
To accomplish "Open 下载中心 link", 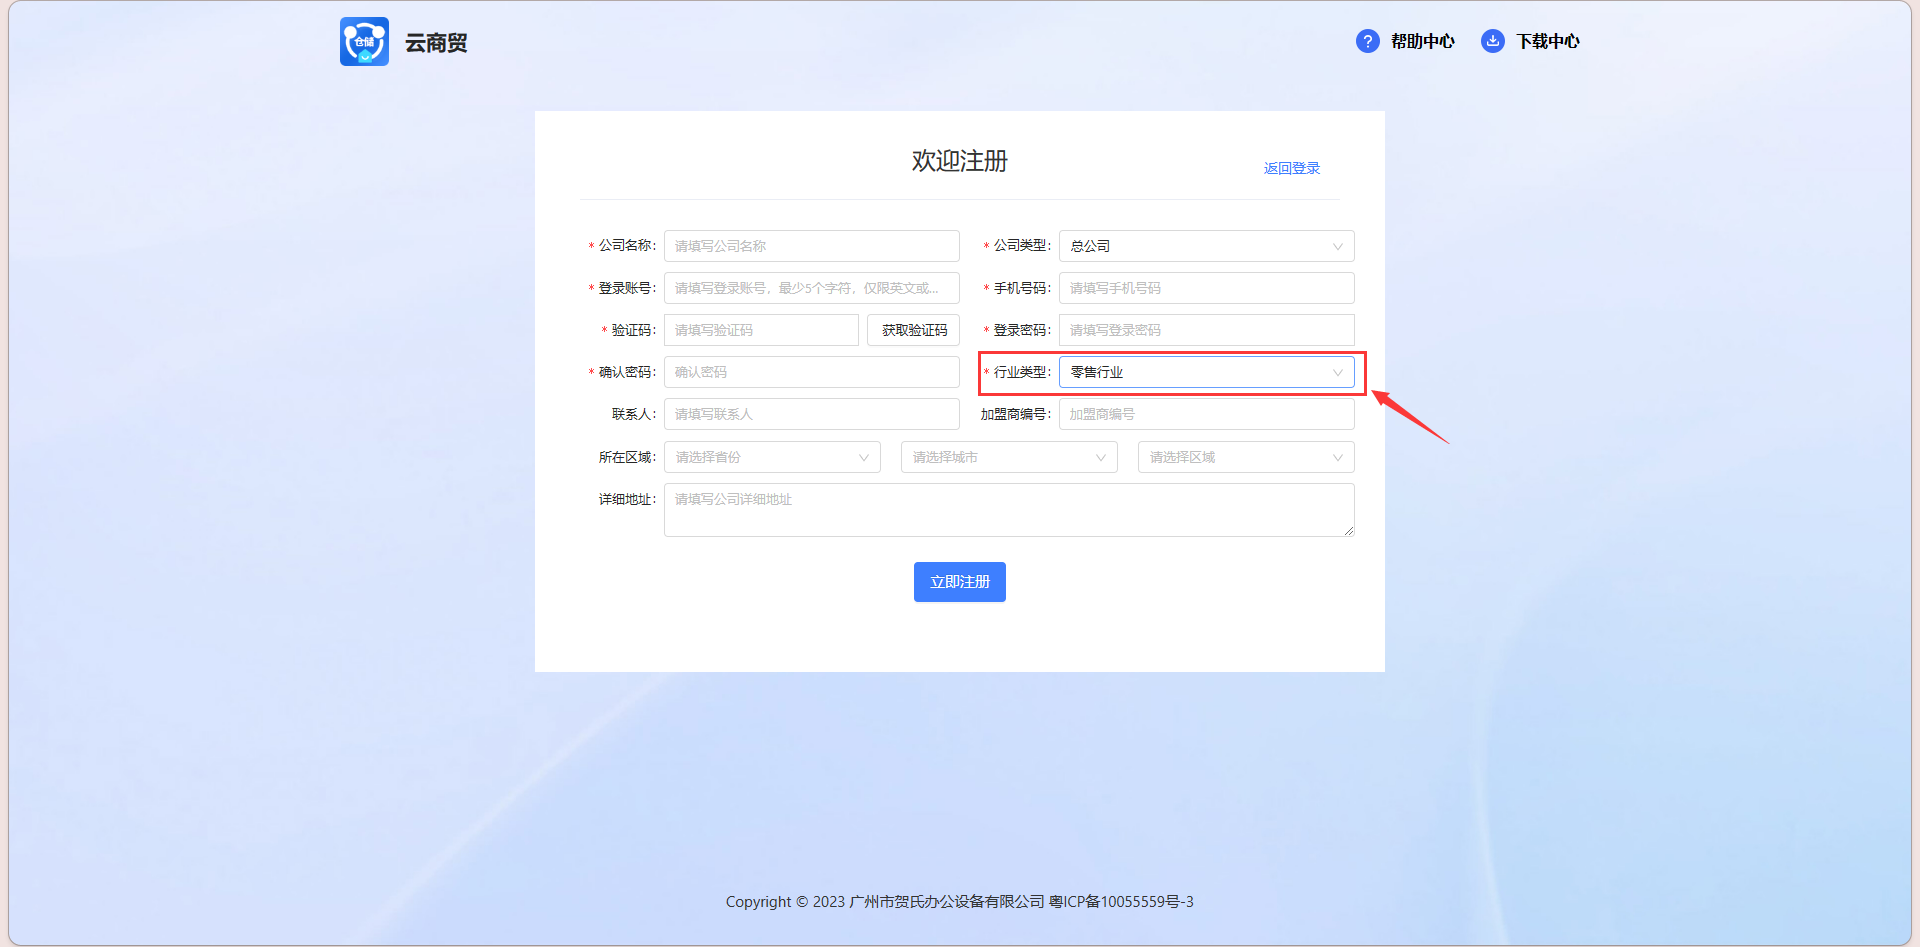I will pyautogui.click(x=1547, y=41).
